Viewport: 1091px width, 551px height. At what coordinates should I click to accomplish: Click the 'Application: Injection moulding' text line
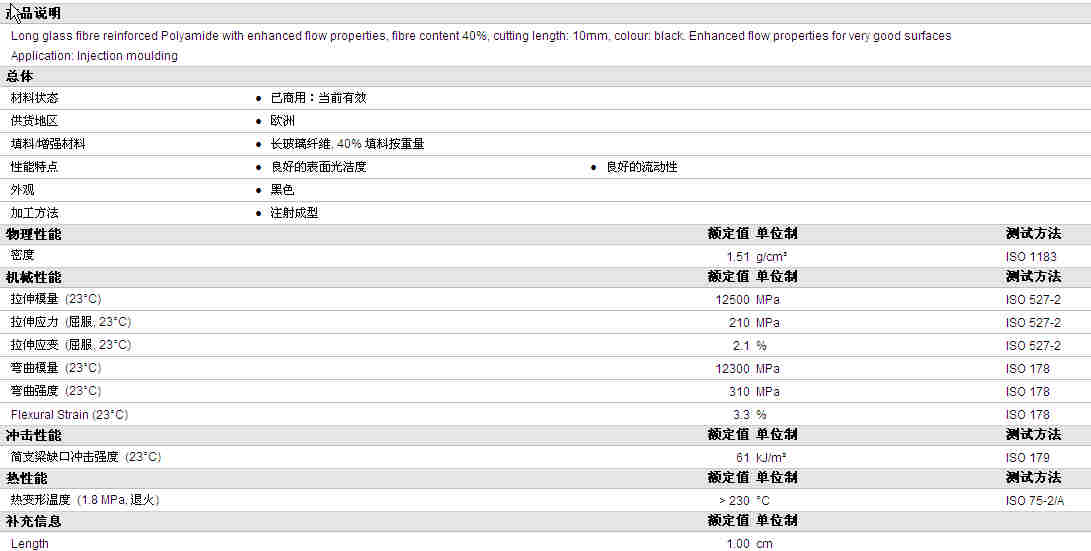[94, 56]
